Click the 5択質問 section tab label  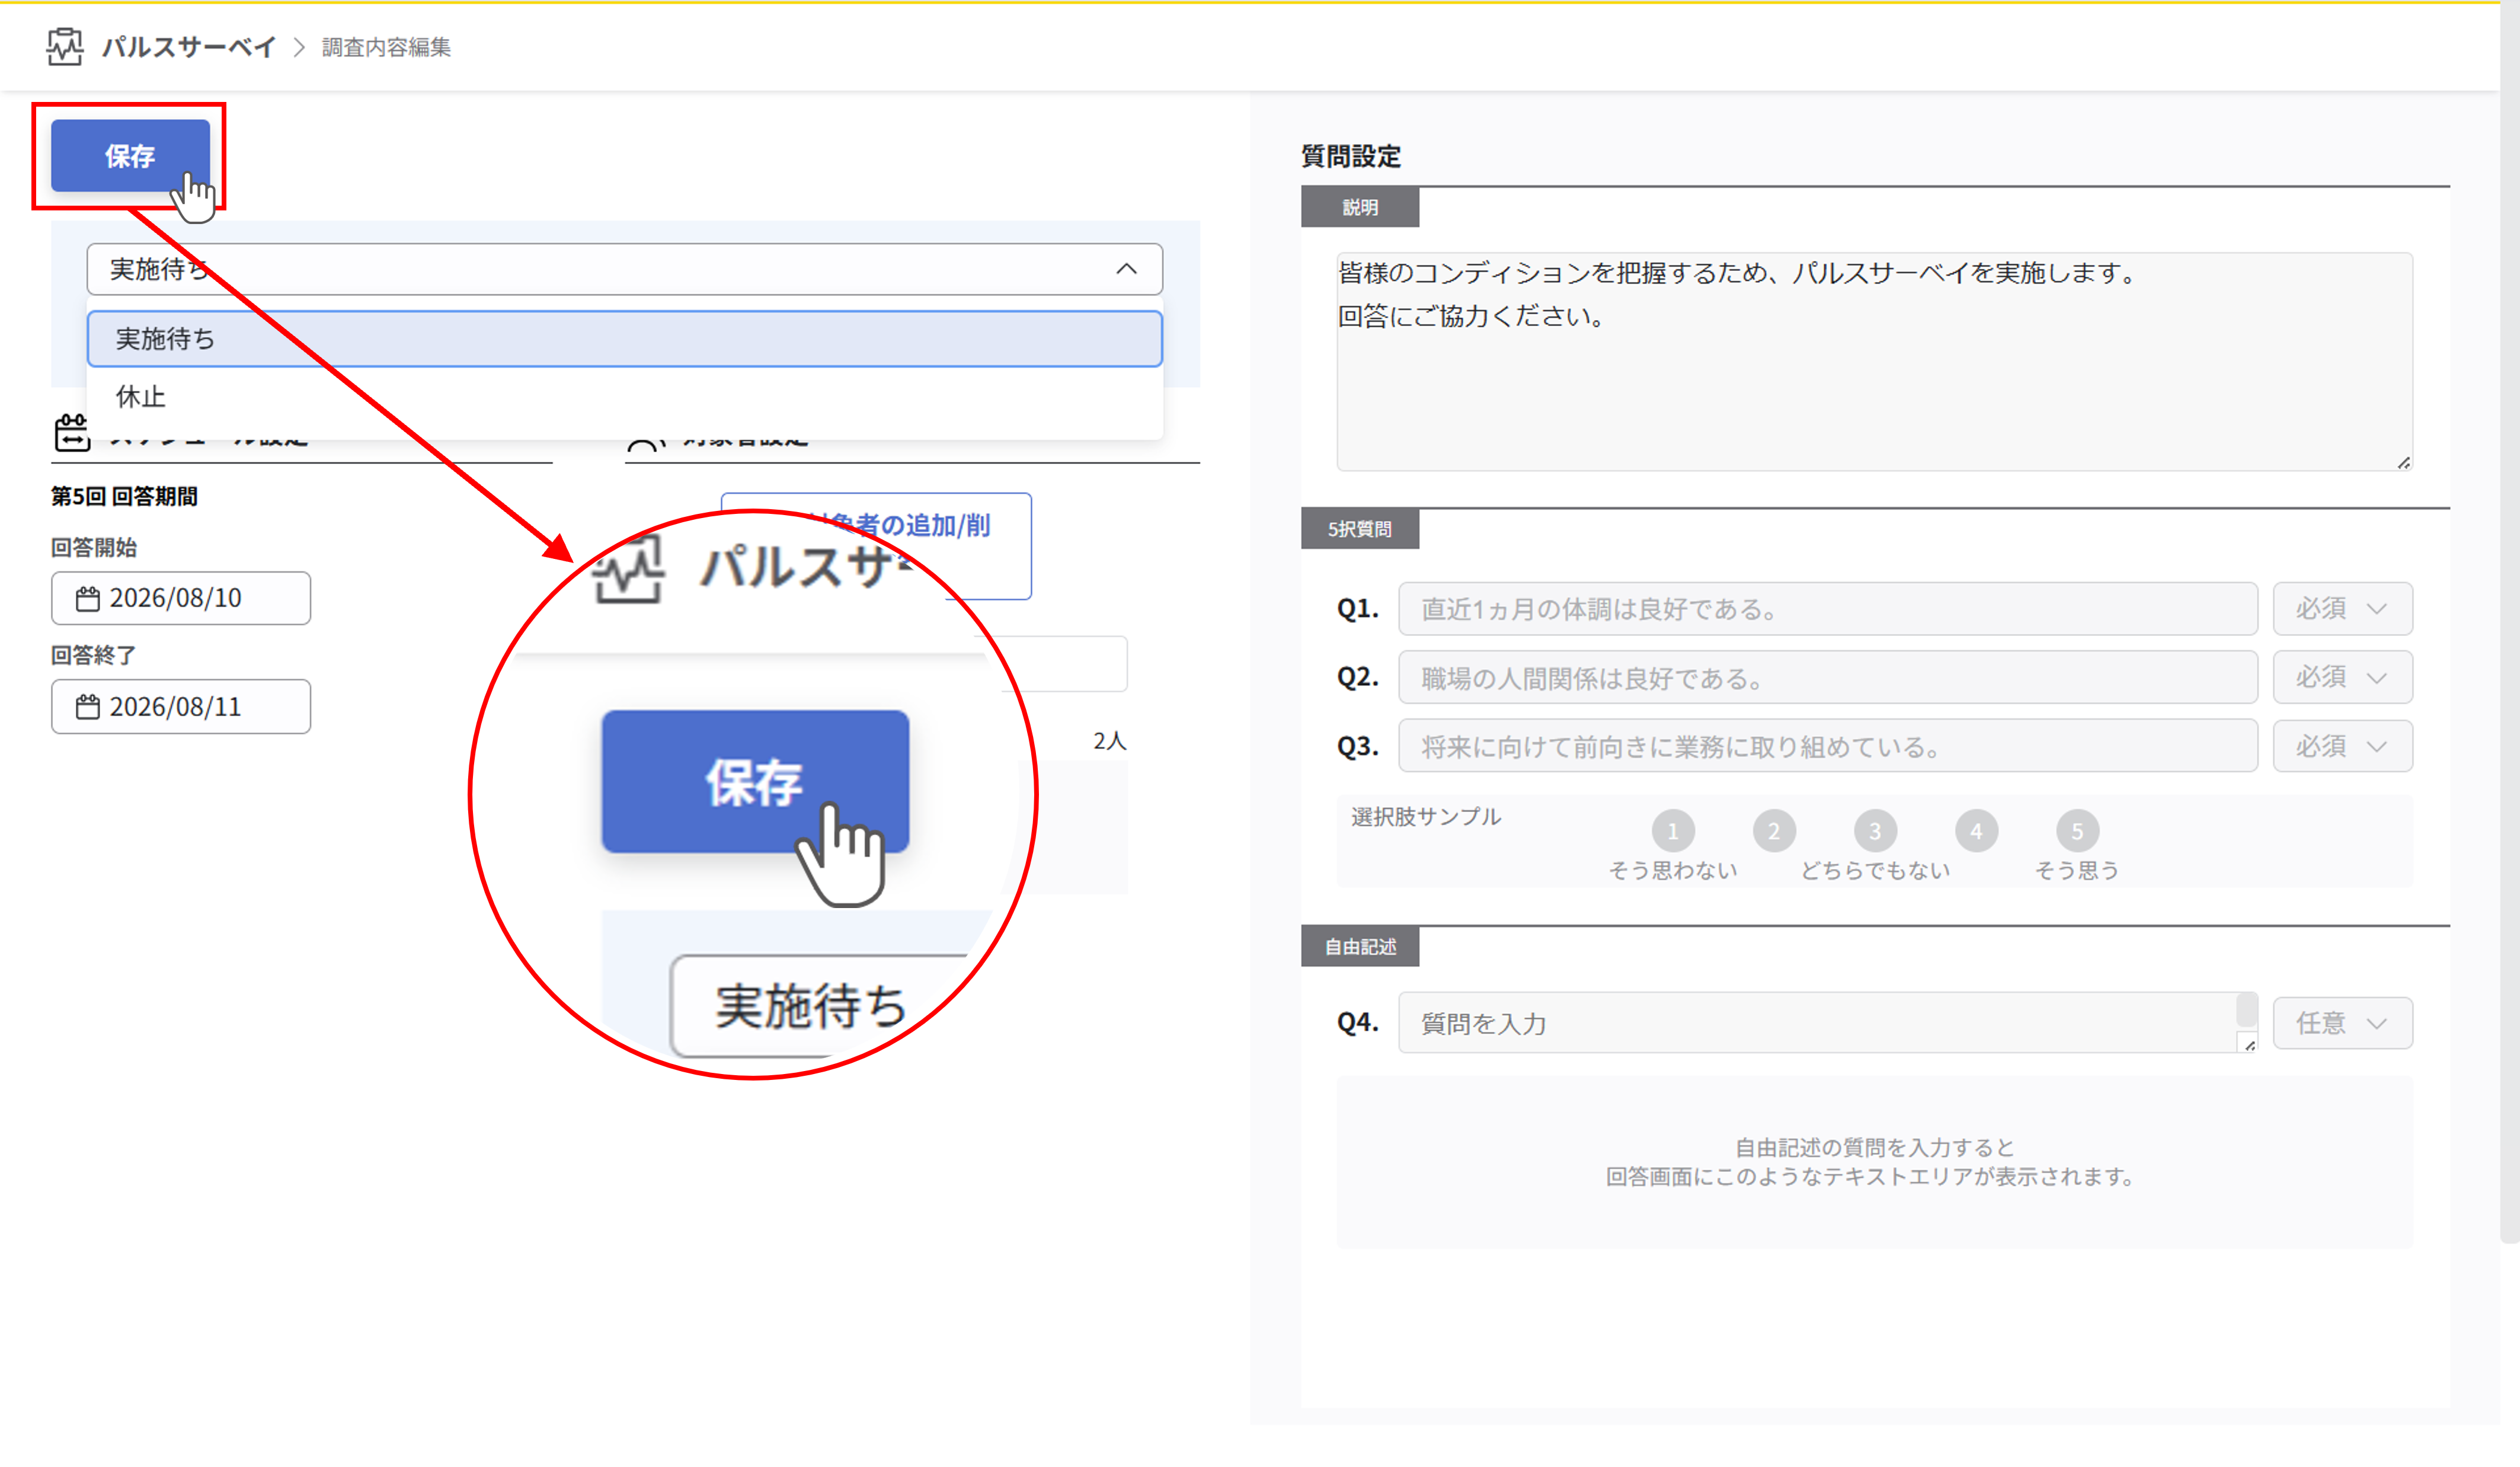[1360, 529]
